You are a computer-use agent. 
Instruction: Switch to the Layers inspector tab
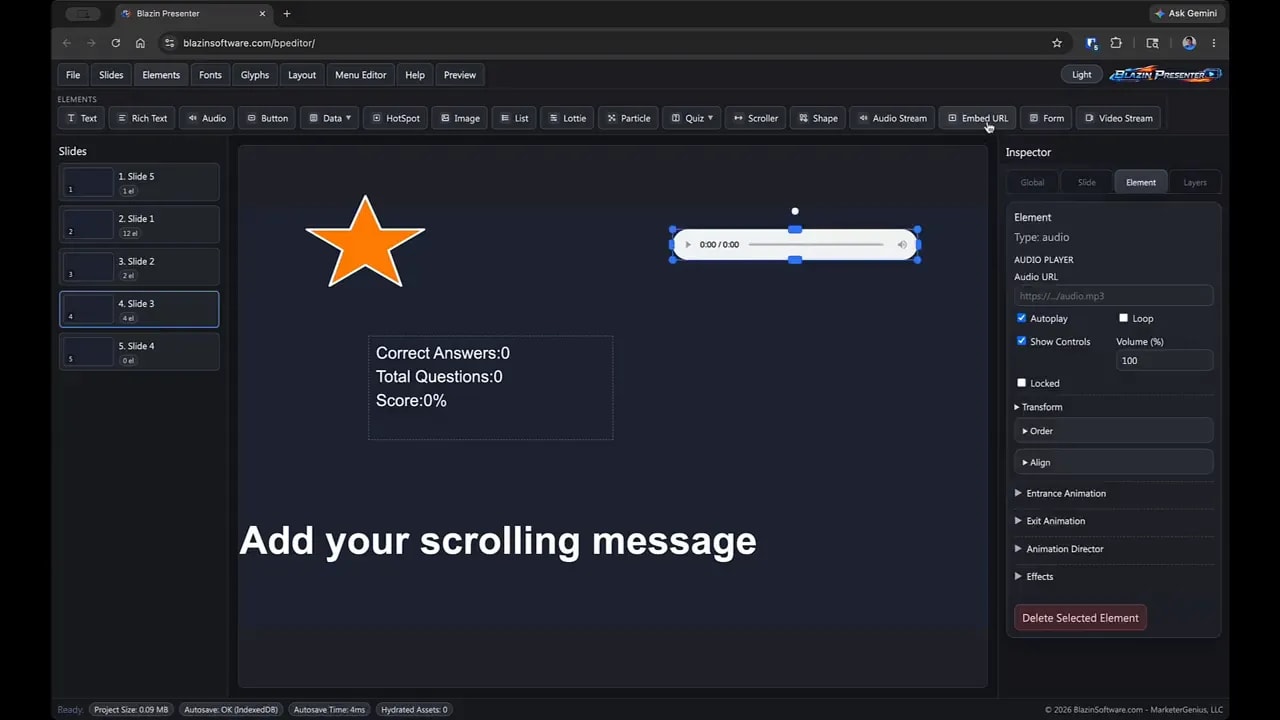[x=1195, y=182]
